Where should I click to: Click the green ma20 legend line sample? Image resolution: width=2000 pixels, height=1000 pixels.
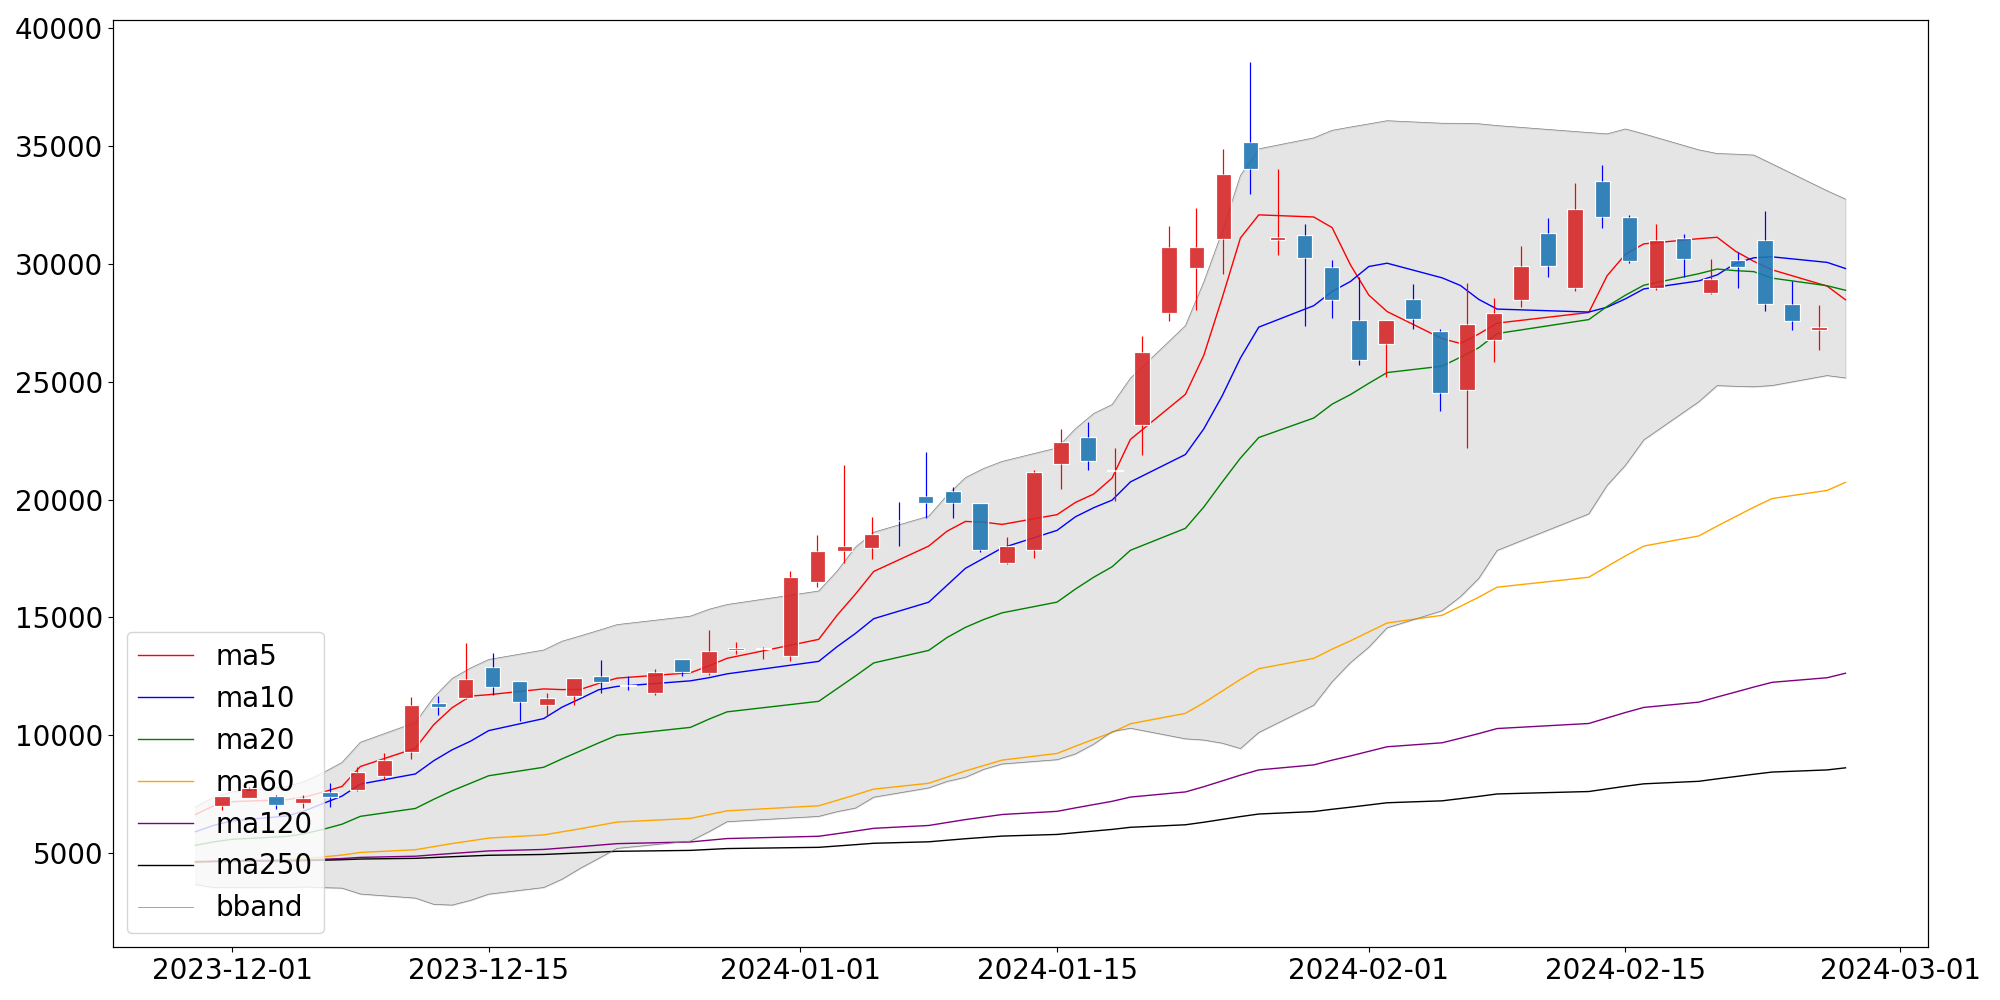pos(166,740)
